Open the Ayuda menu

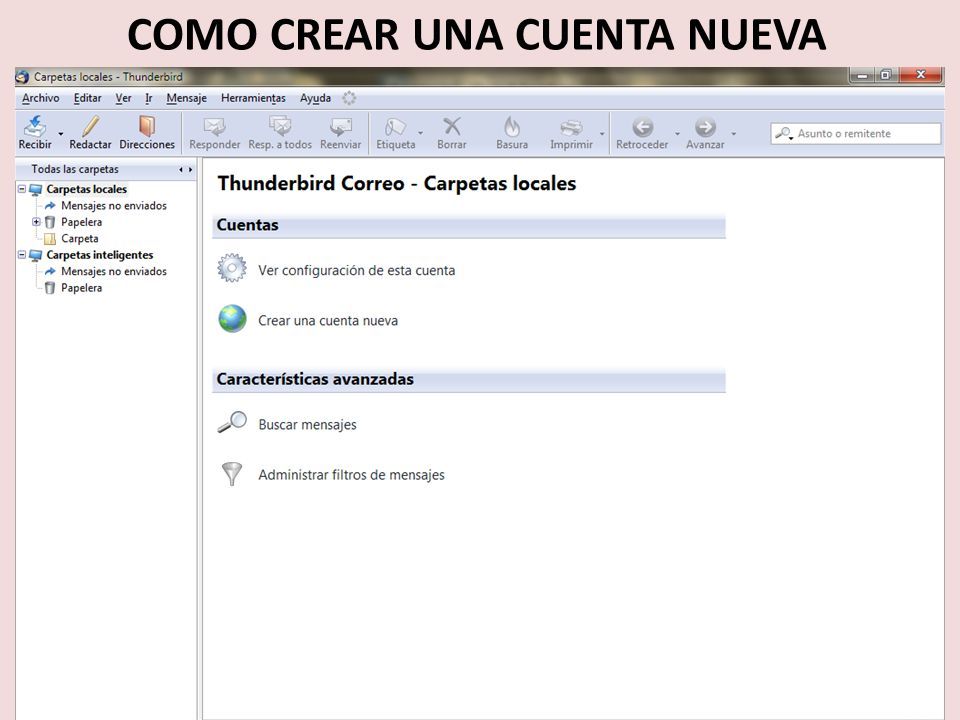click(315, 98)
